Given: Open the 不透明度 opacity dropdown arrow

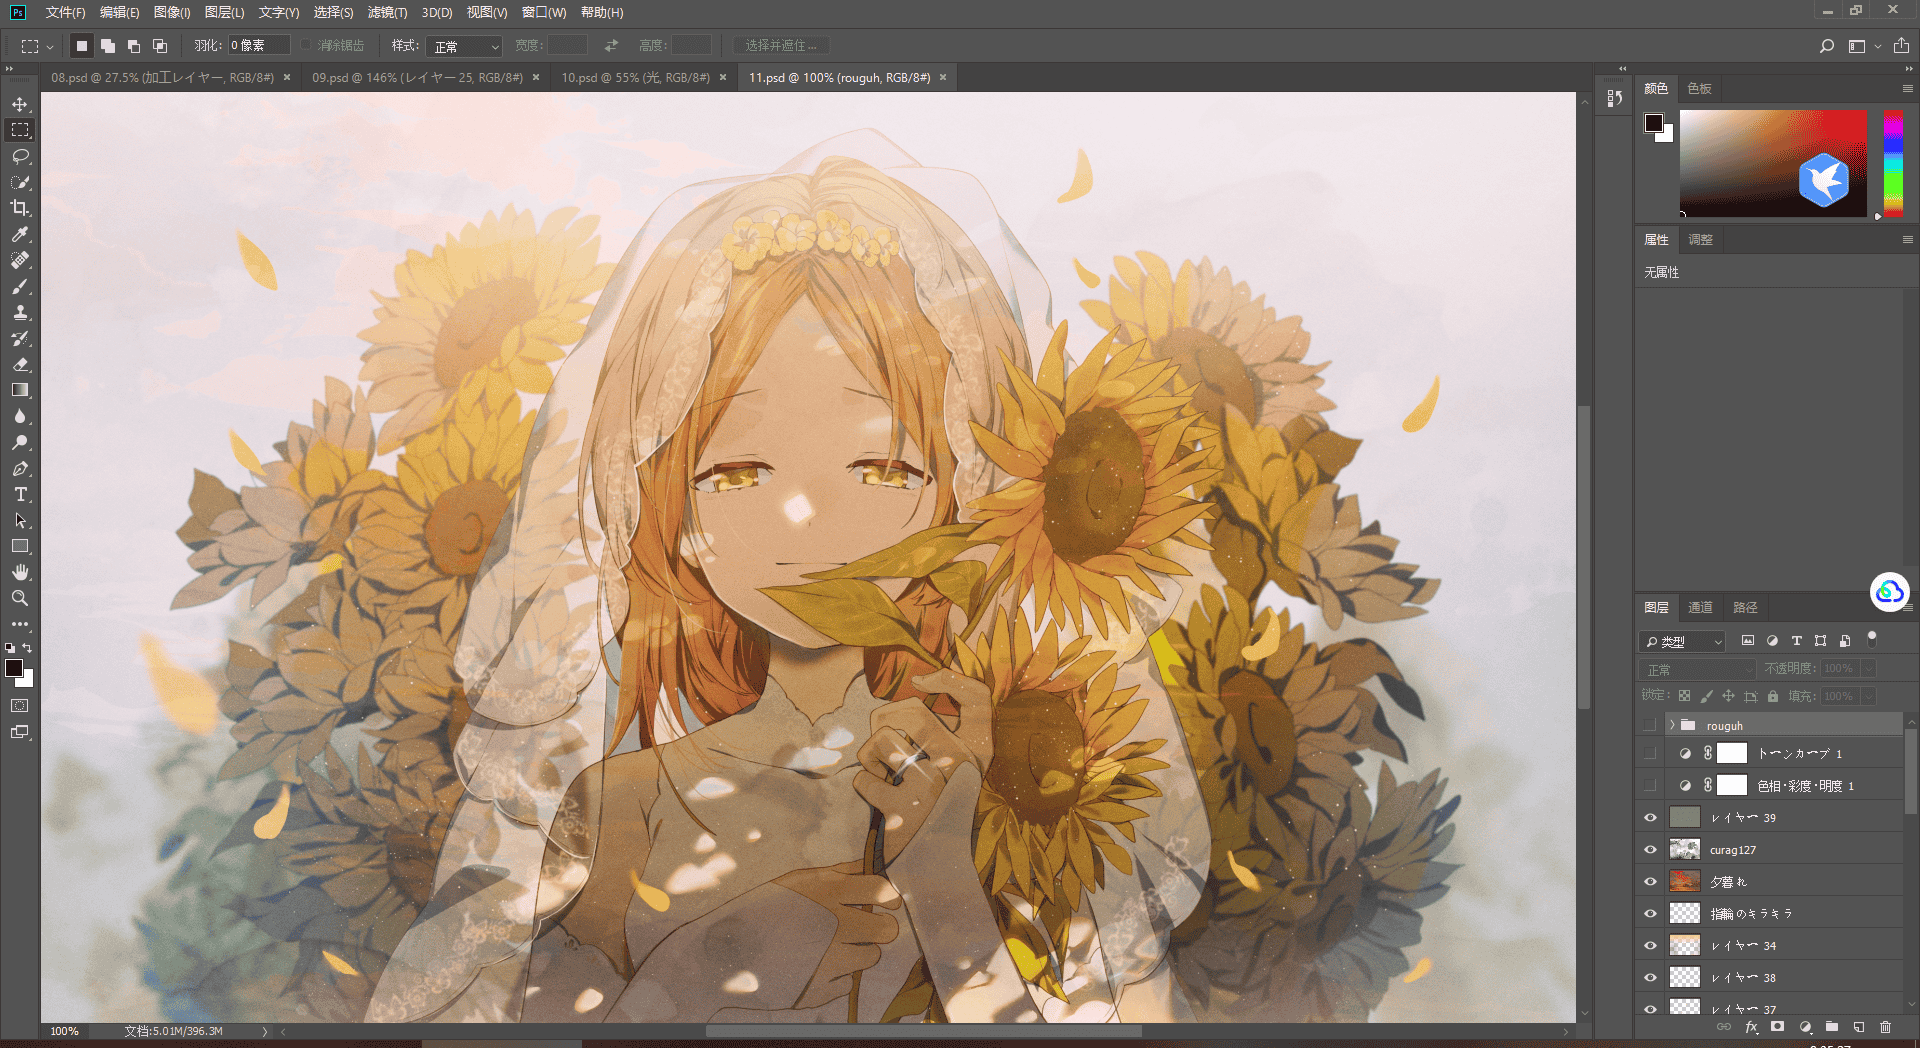Looking at the screenshot, I should point(1868,669).
